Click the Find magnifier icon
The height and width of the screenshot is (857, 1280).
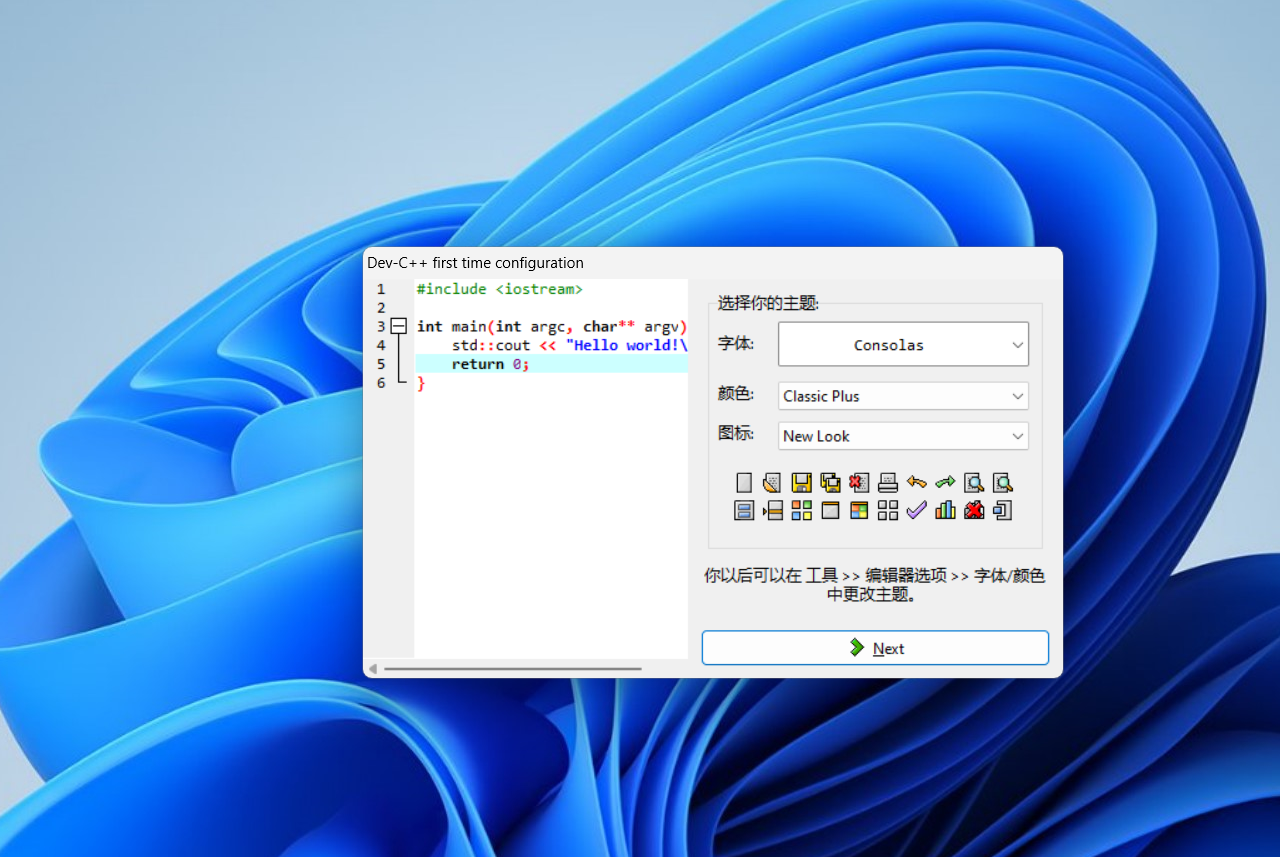click(974, 483)
